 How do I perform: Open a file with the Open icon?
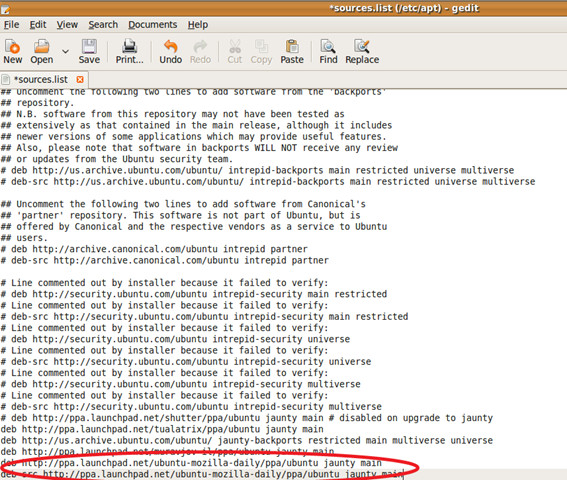coord(42,51)
